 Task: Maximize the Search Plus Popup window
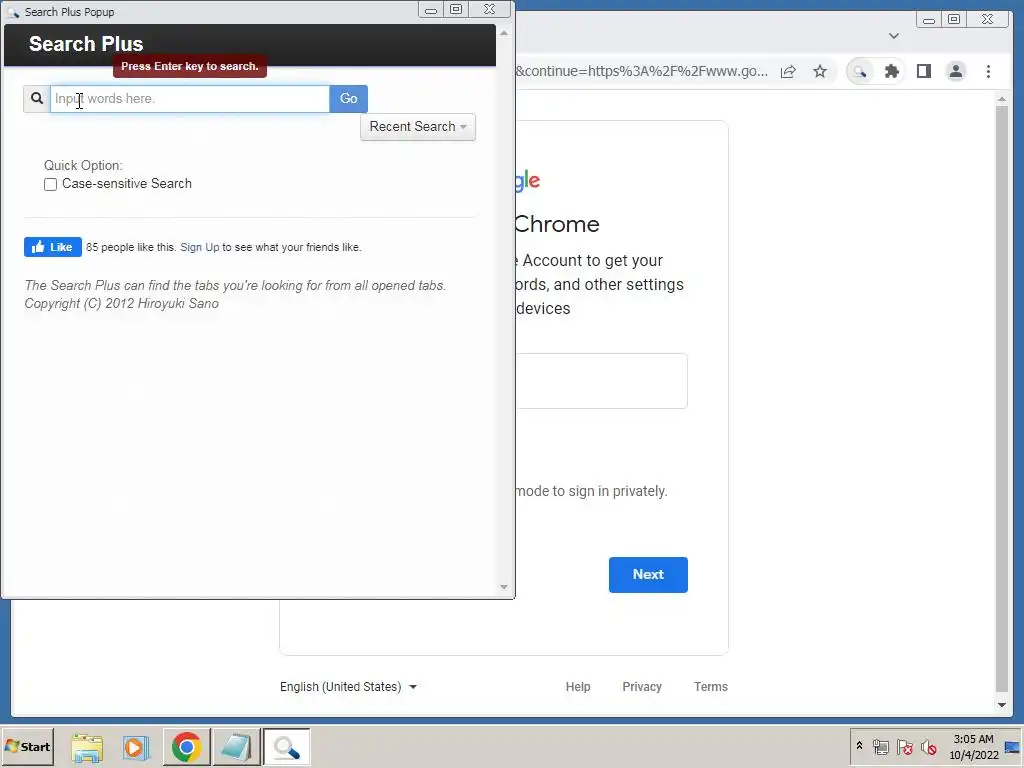[456, 10]
